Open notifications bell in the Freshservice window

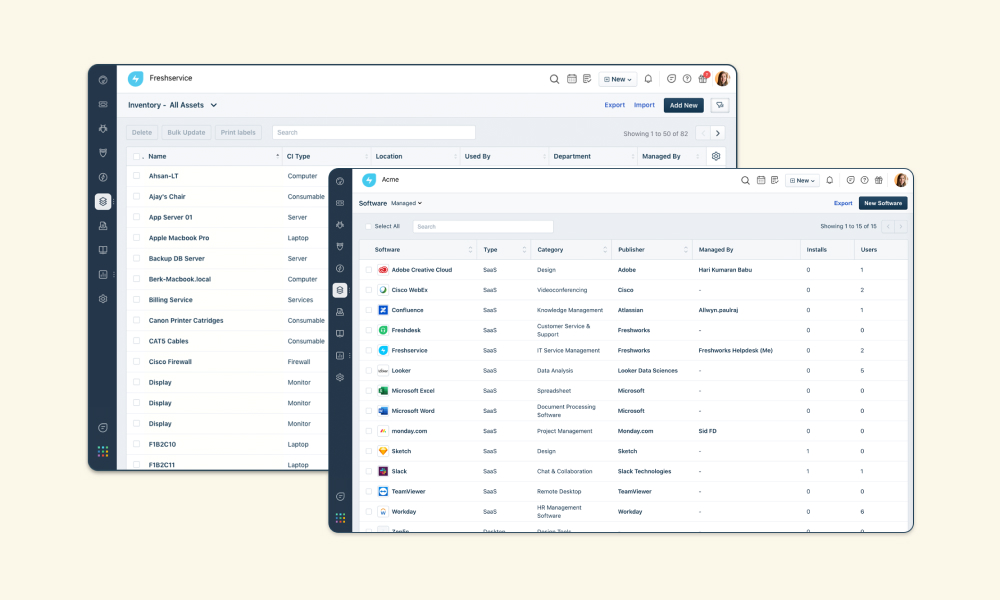coord(648,79)
